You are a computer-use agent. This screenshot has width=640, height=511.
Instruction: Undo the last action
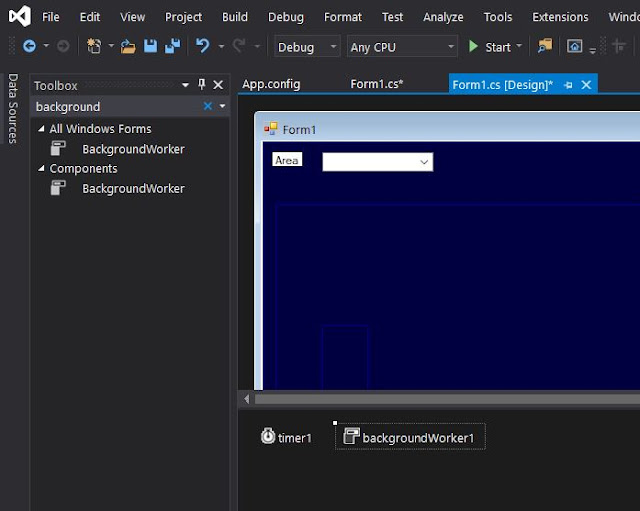202,46
